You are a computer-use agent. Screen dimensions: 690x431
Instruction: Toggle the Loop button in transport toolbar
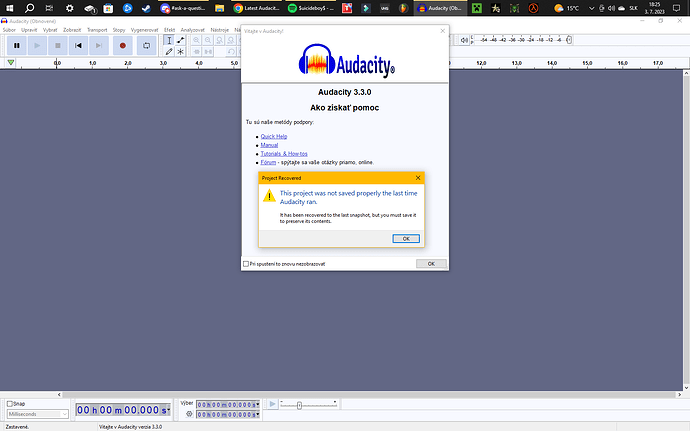point(147,45)
